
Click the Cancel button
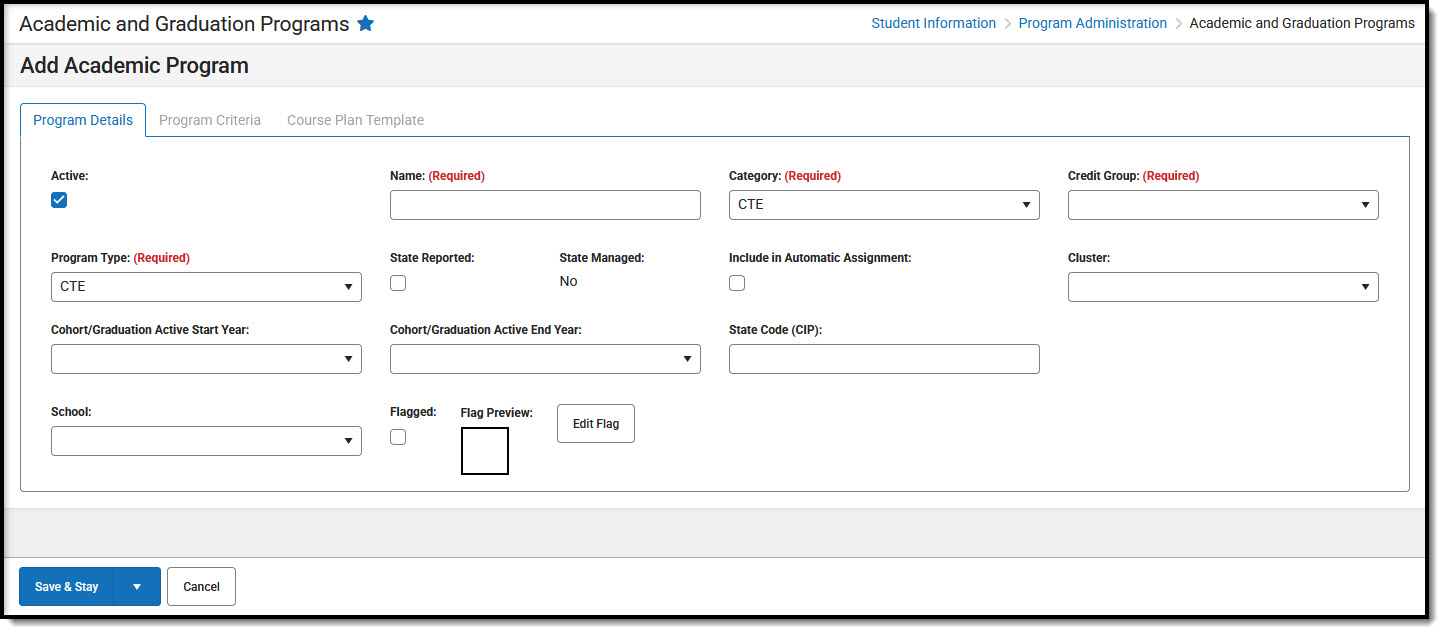tap(201, 587)
